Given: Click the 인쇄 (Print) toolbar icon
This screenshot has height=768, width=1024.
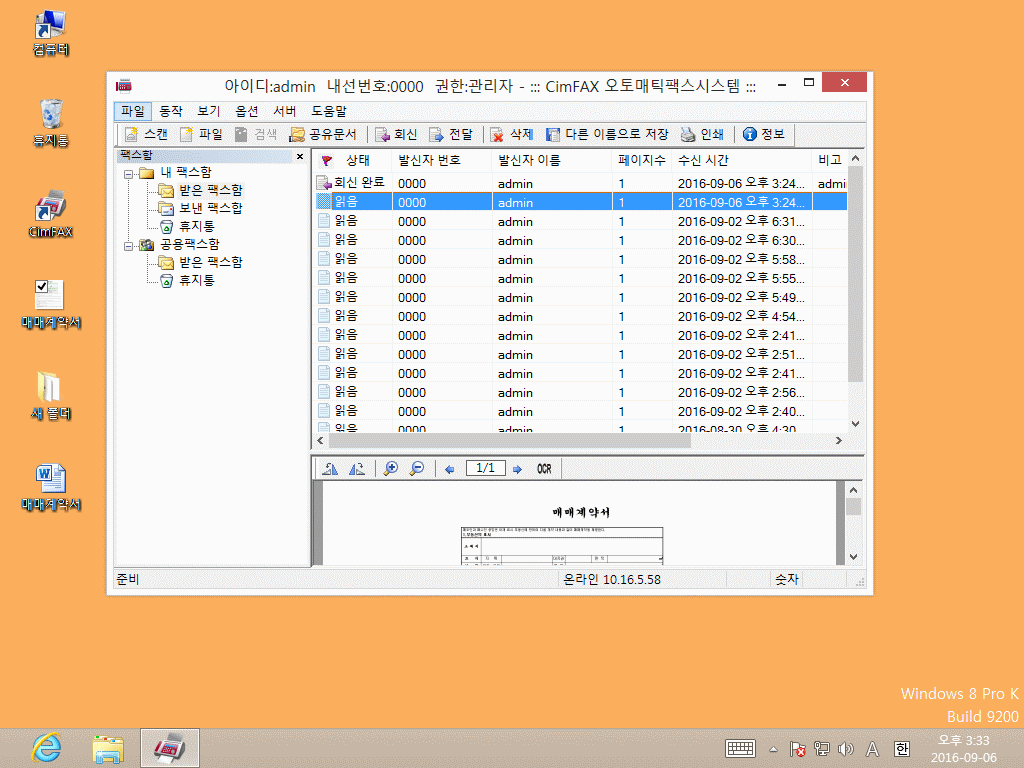Looking at the screenshot, I should click(x=702, y=135).
